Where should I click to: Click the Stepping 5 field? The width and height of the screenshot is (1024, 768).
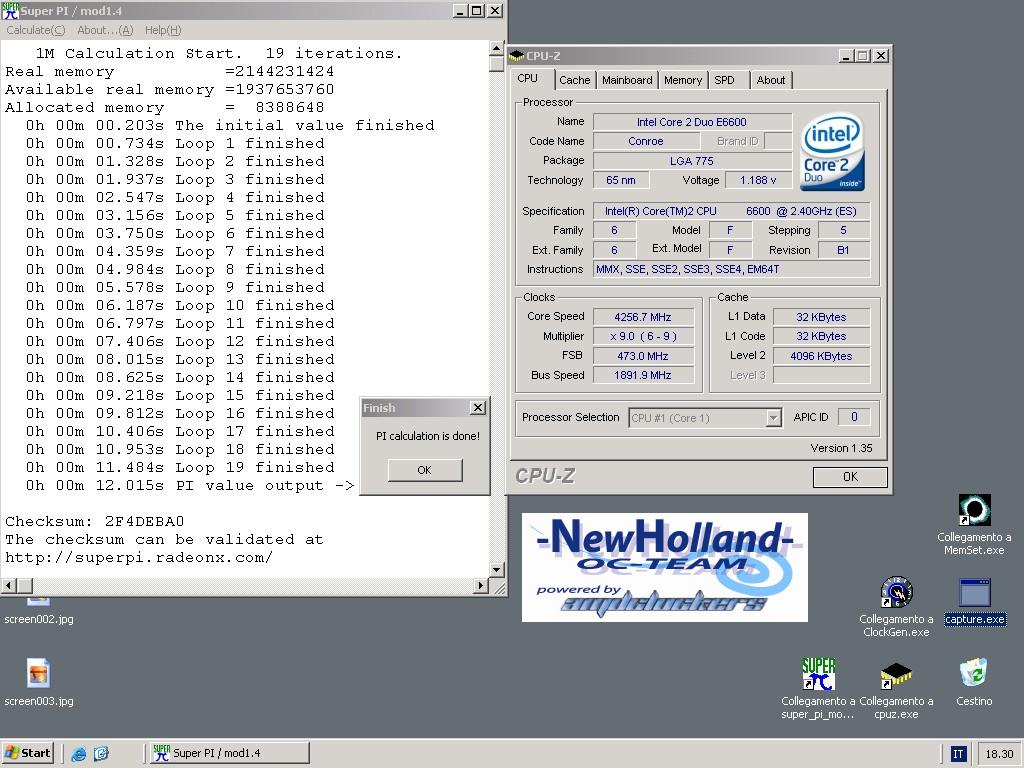pos(843,230)
